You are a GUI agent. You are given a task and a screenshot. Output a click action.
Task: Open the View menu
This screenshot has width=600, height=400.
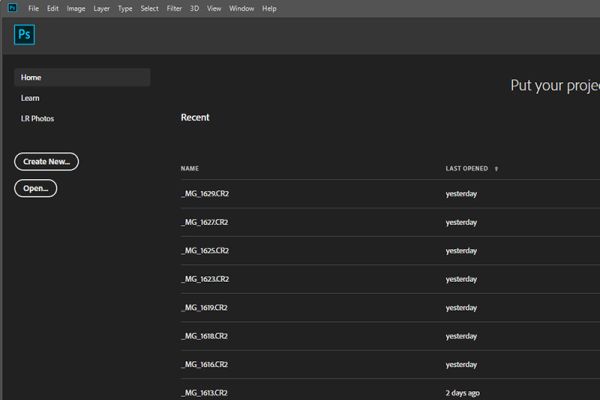tap(214, 8)
